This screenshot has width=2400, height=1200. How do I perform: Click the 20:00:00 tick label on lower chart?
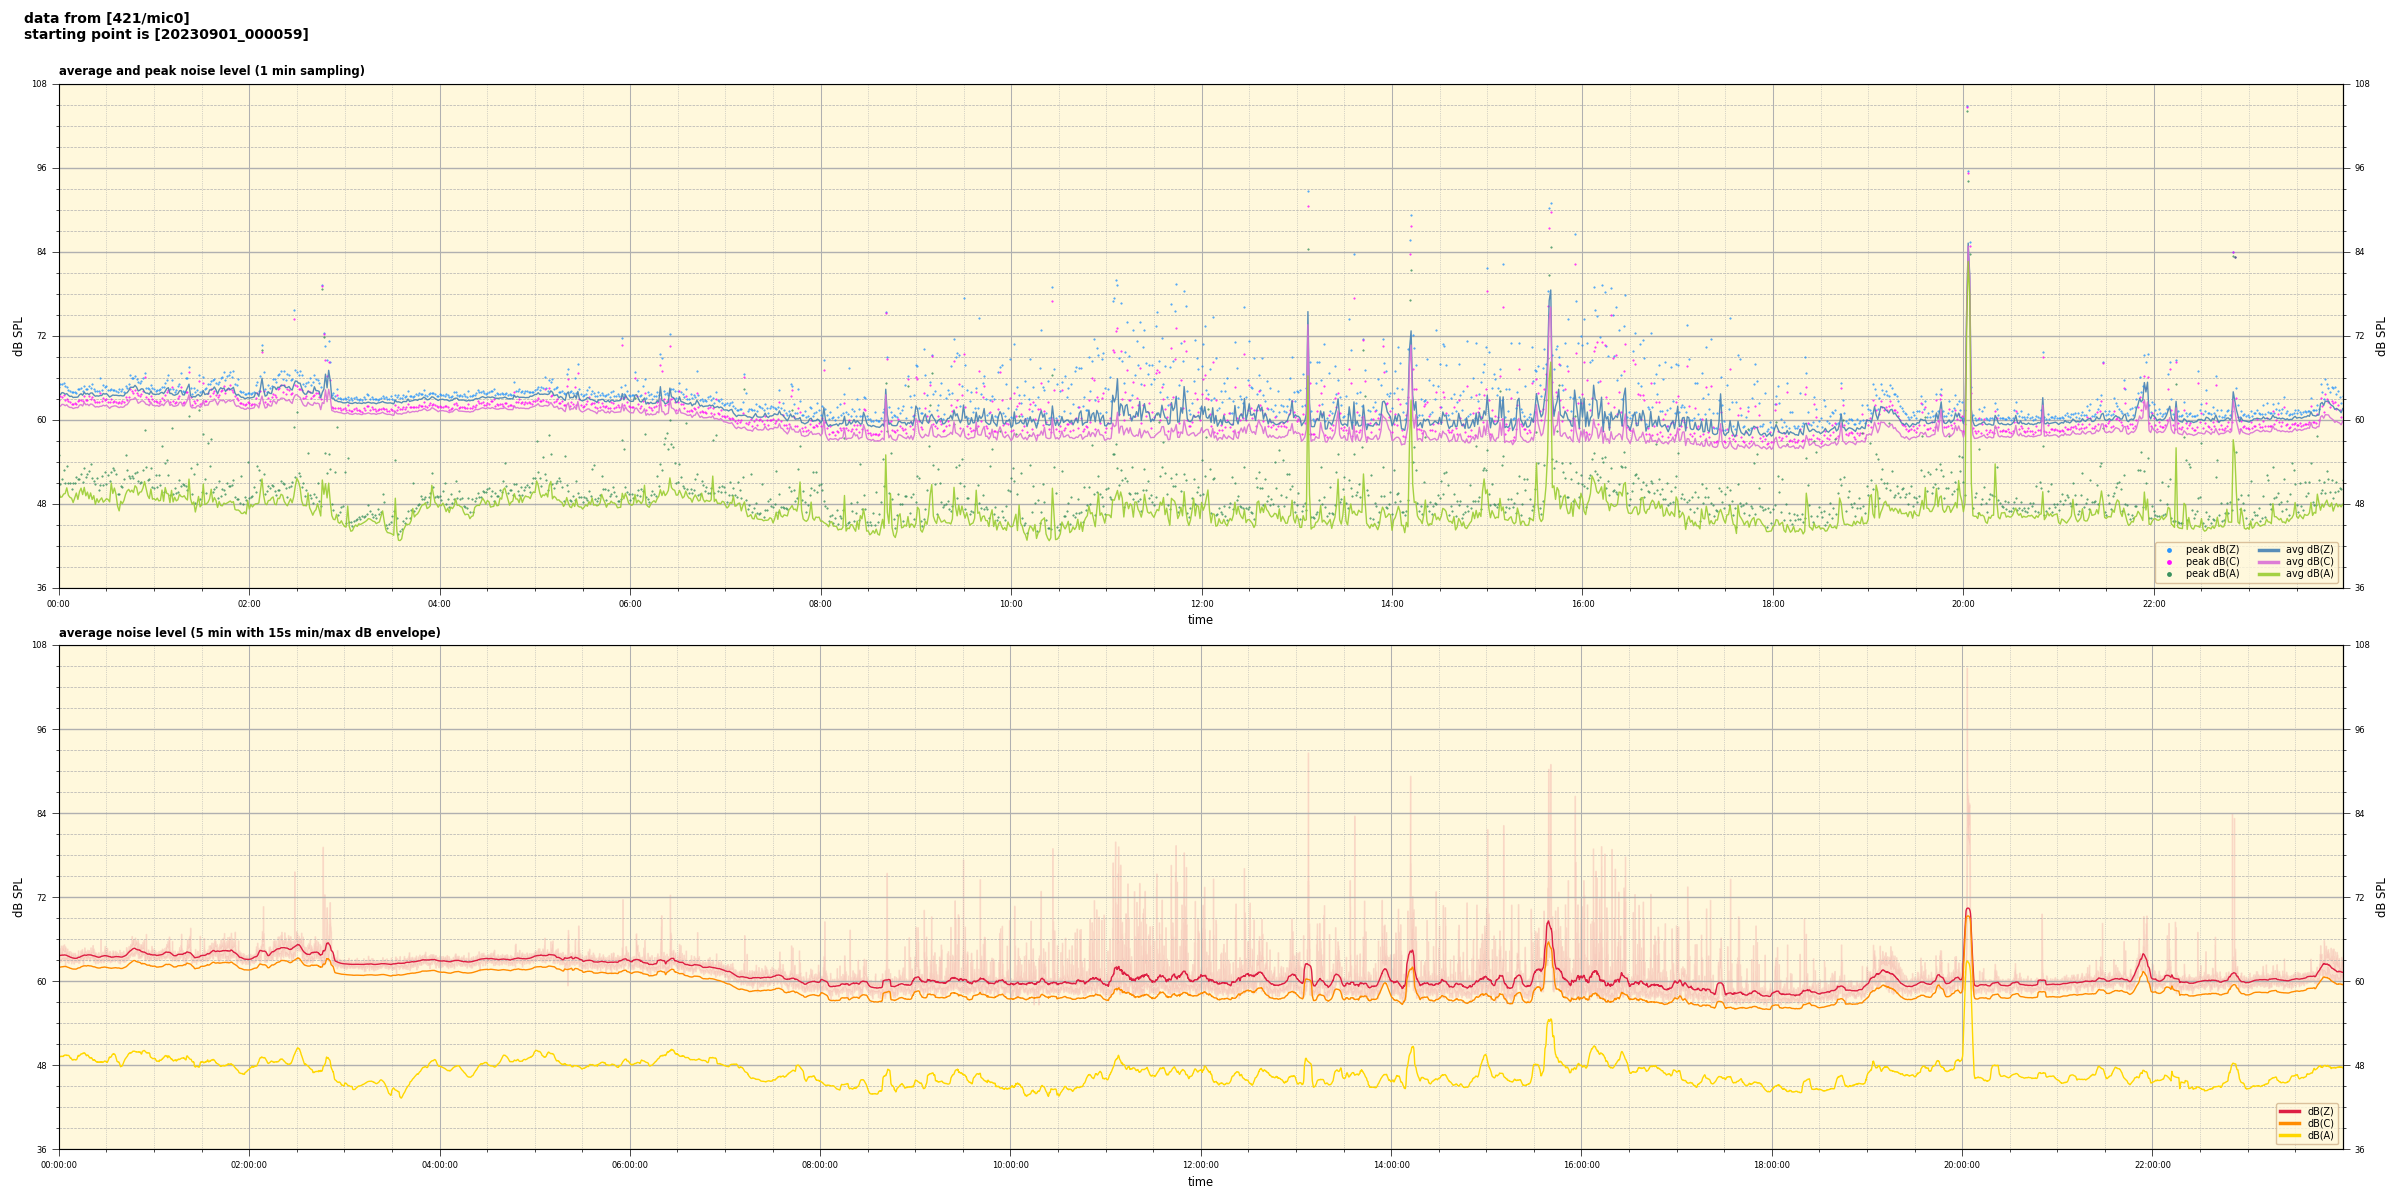[1961, 1165]
